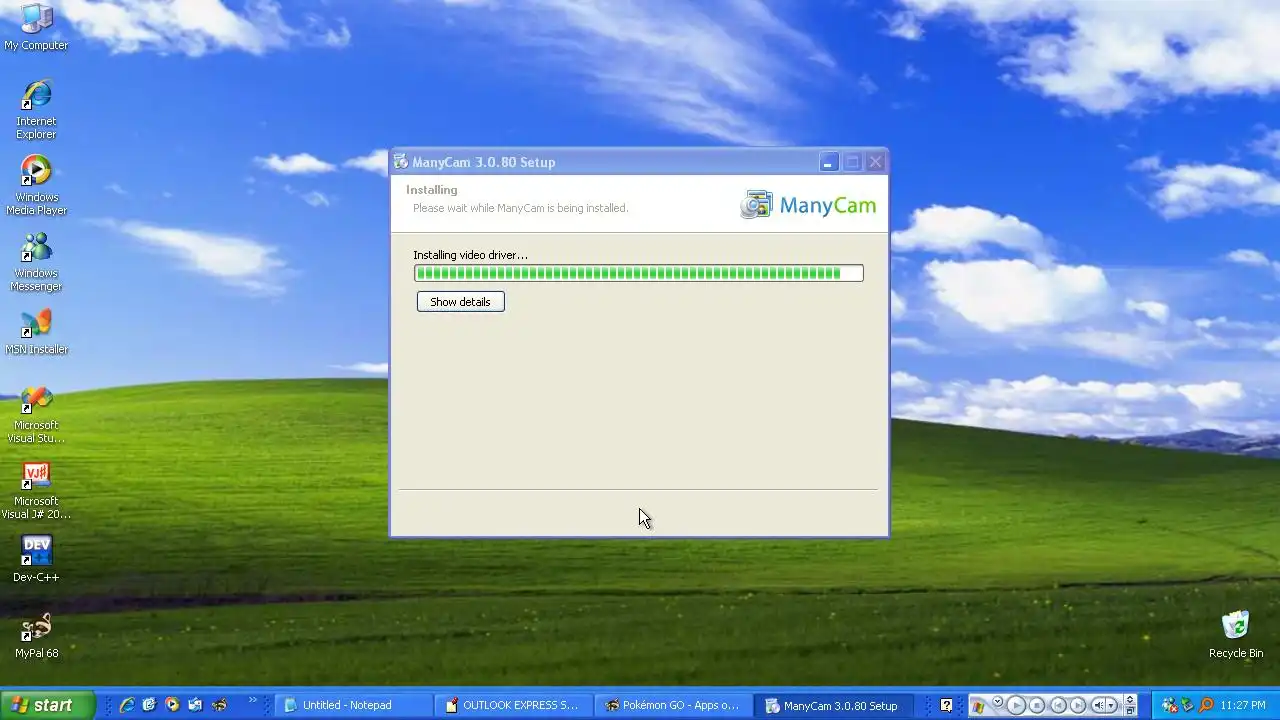Screen dimensions: 1280x720
Task: Minimize the ManyCam Setup window
Action: click(x=828, y=162)
